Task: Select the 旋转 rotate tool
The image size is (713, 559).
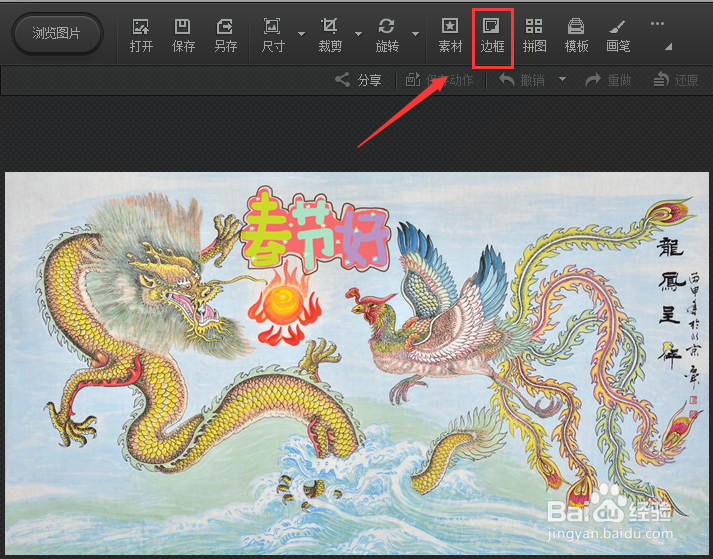Action: point(387,35)
